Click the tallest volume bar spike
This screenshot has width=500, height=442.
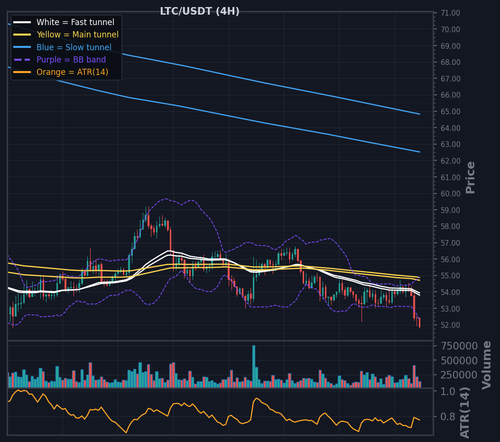click(254, 366)
